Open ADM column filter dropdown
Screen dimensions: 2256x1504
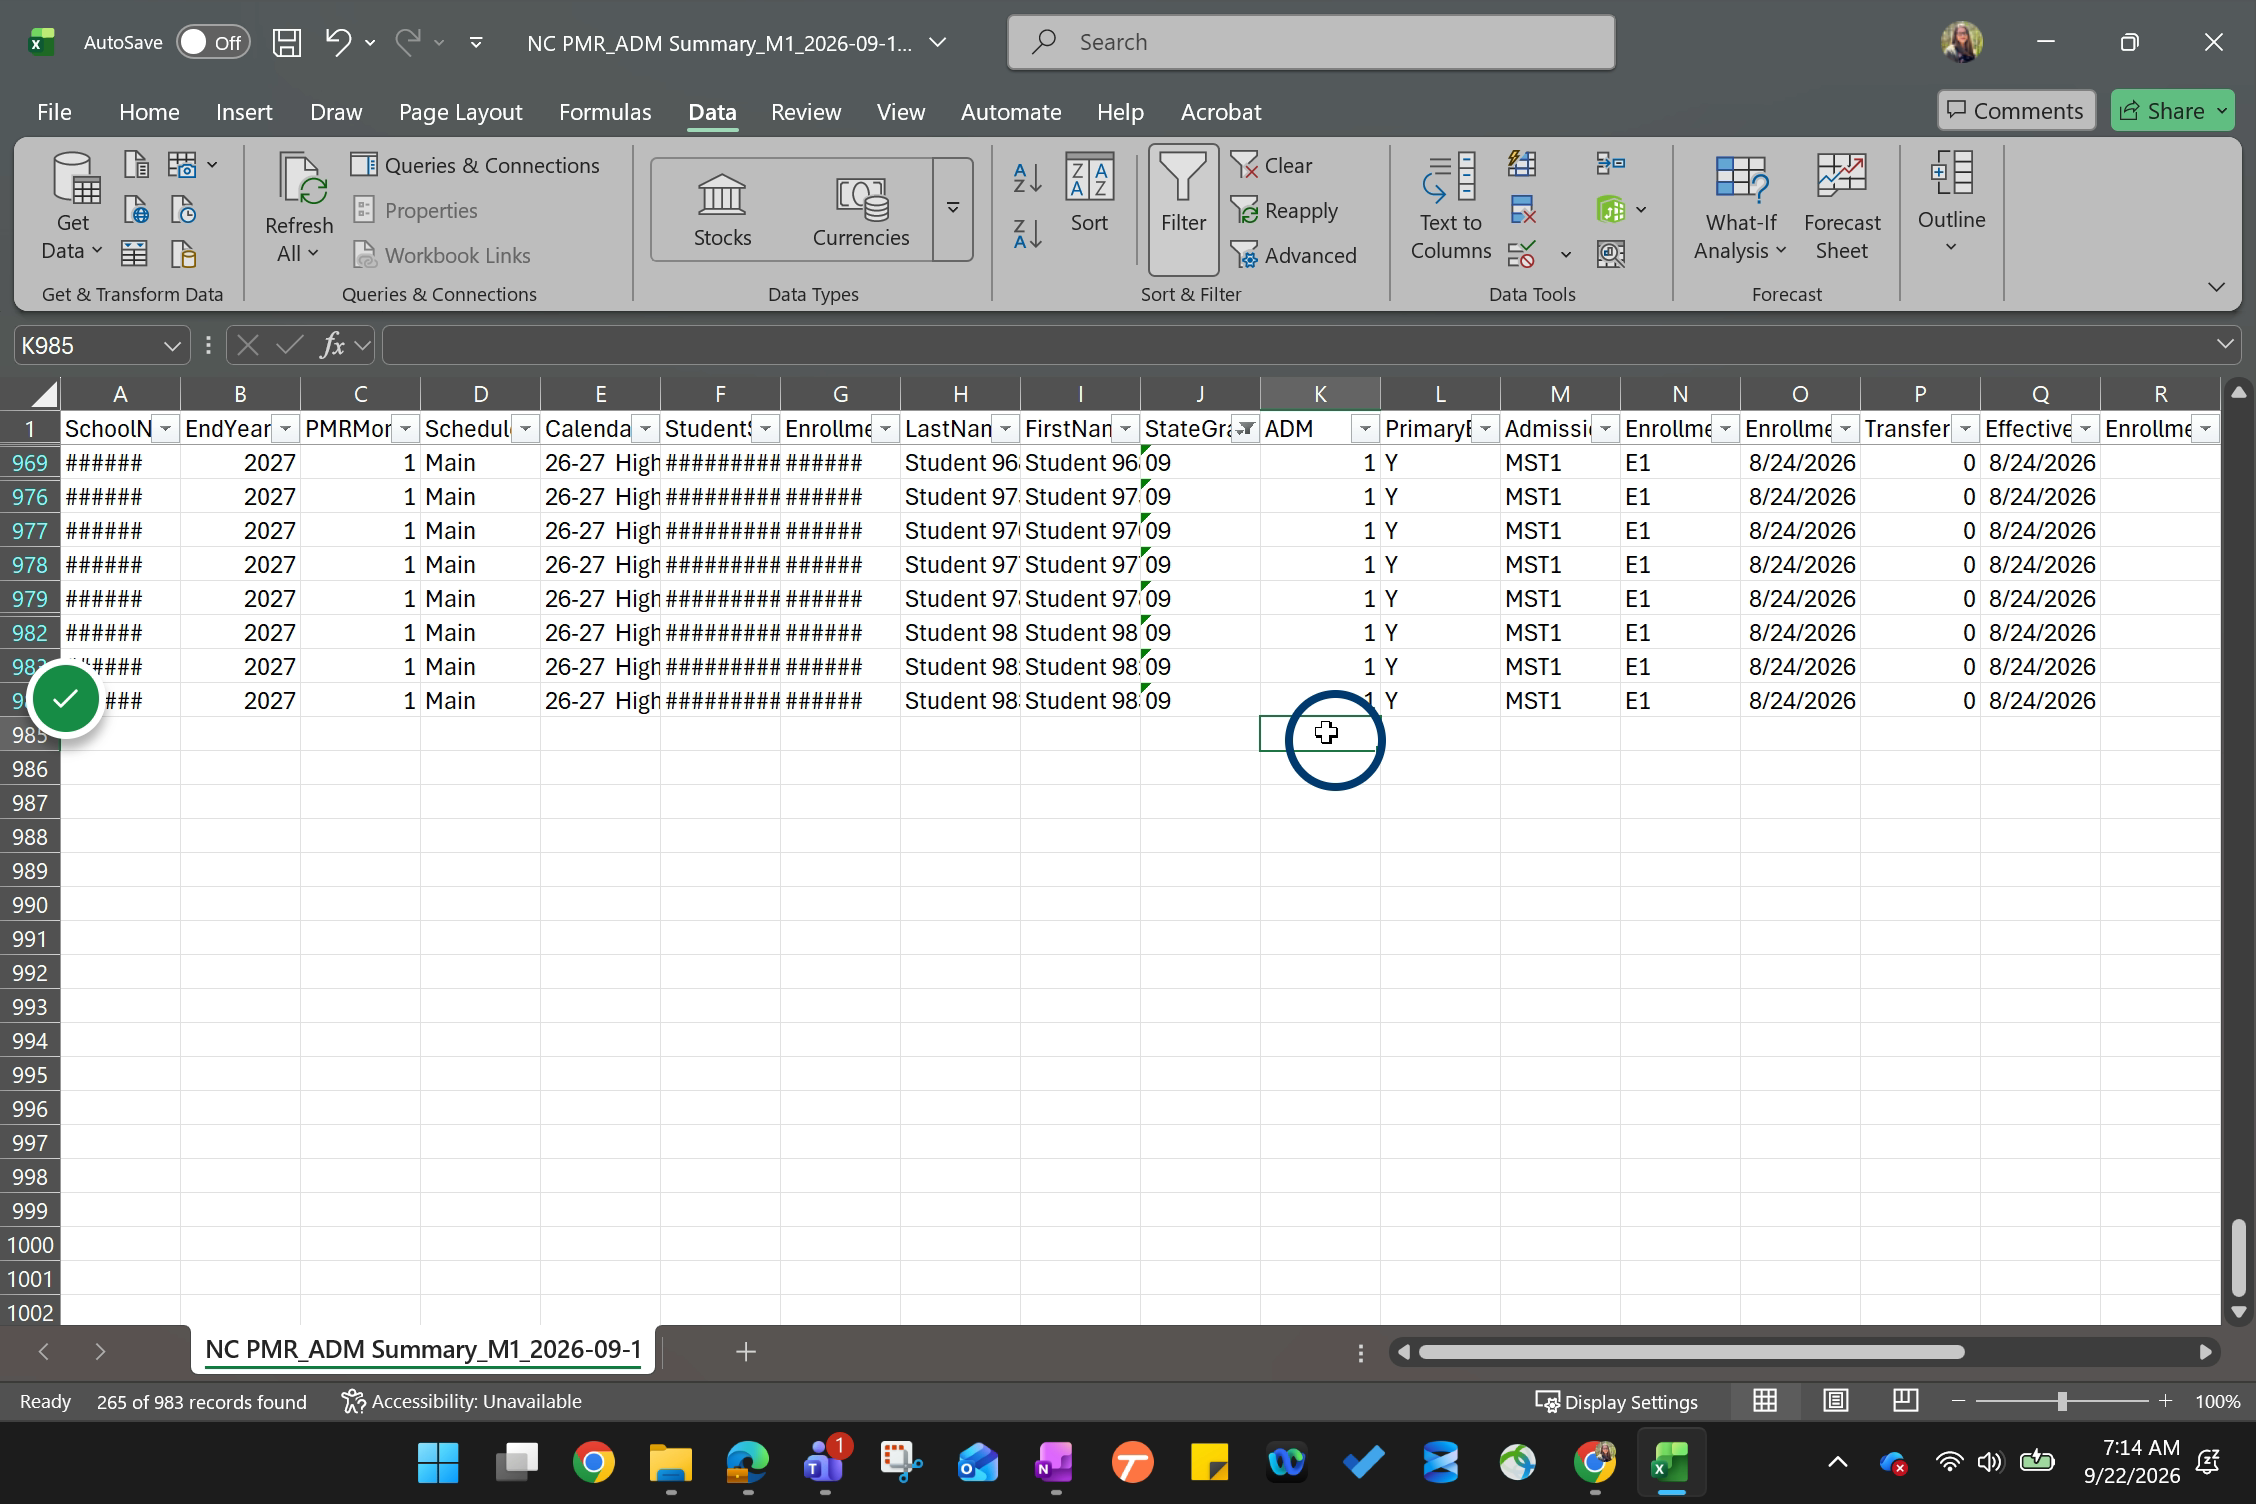point(1365,429)
